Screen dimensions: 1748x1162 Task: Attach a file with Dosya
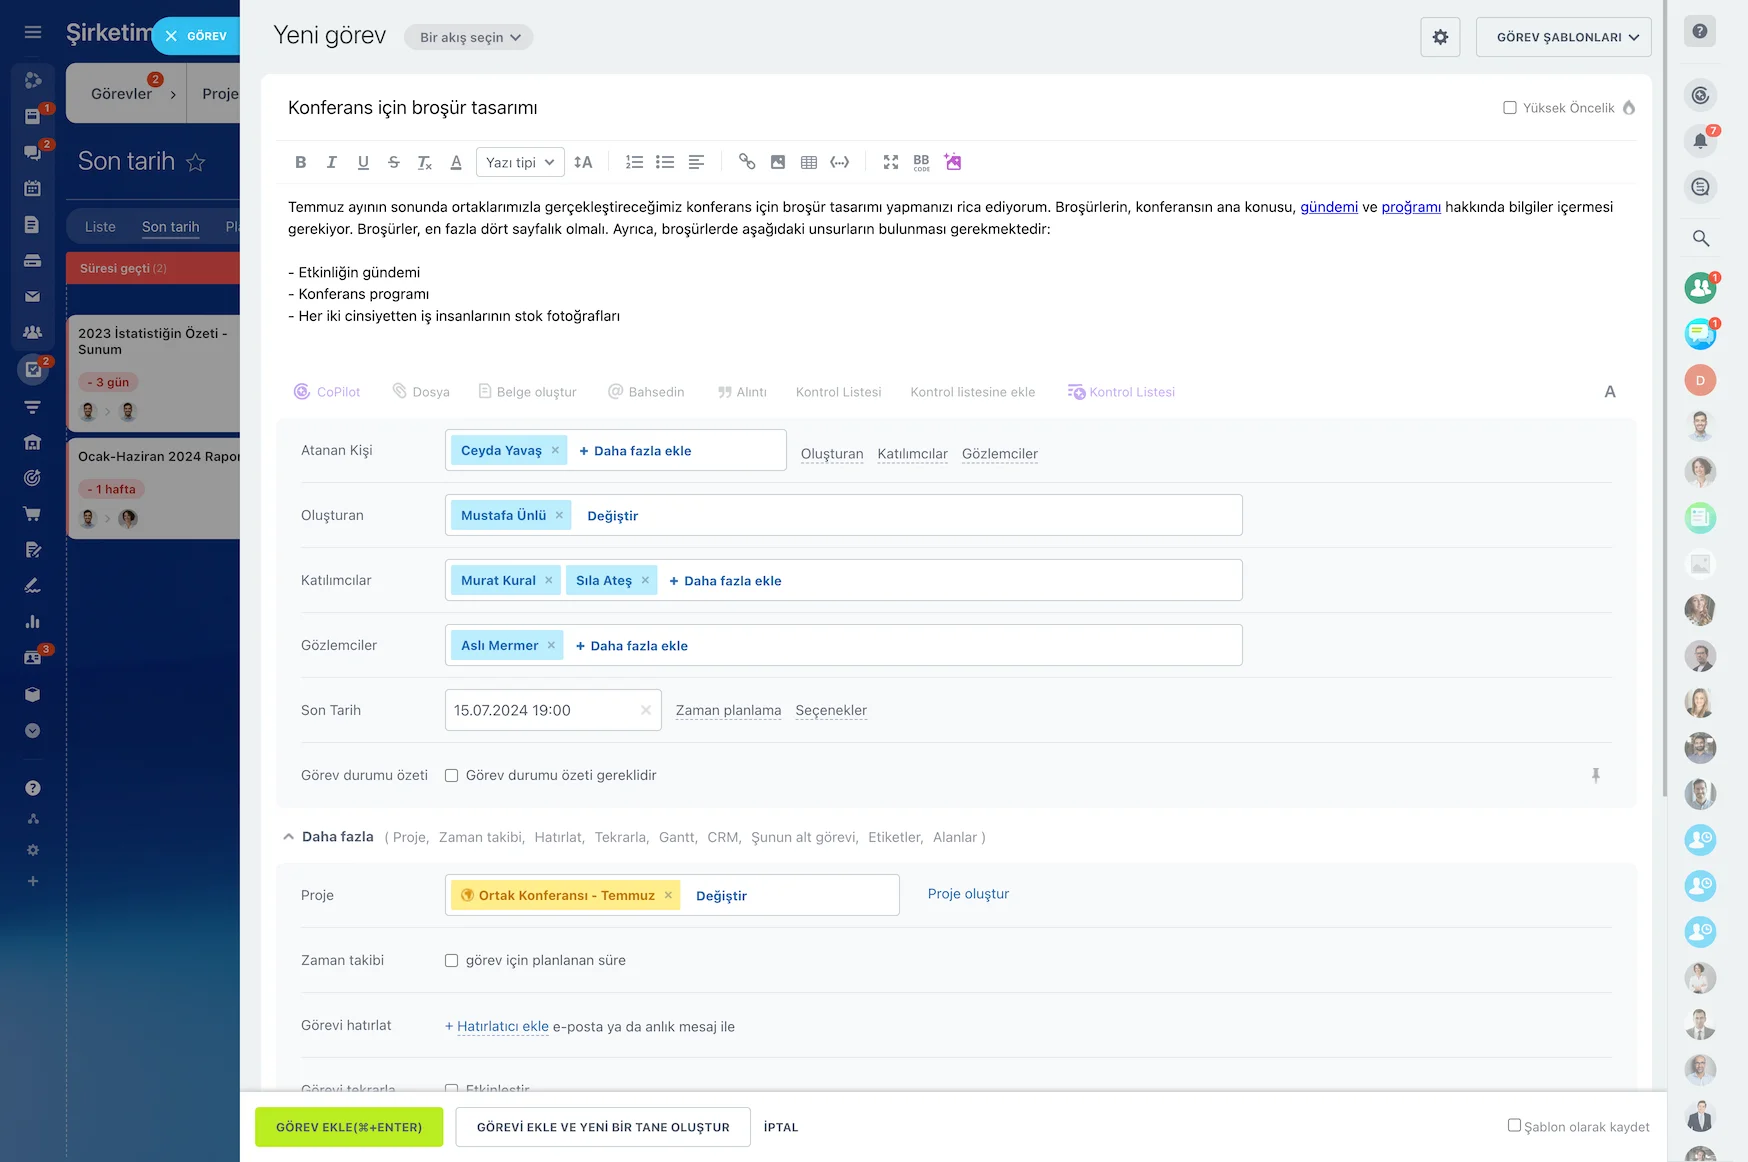pyautogui.click(x=421, y=392)
